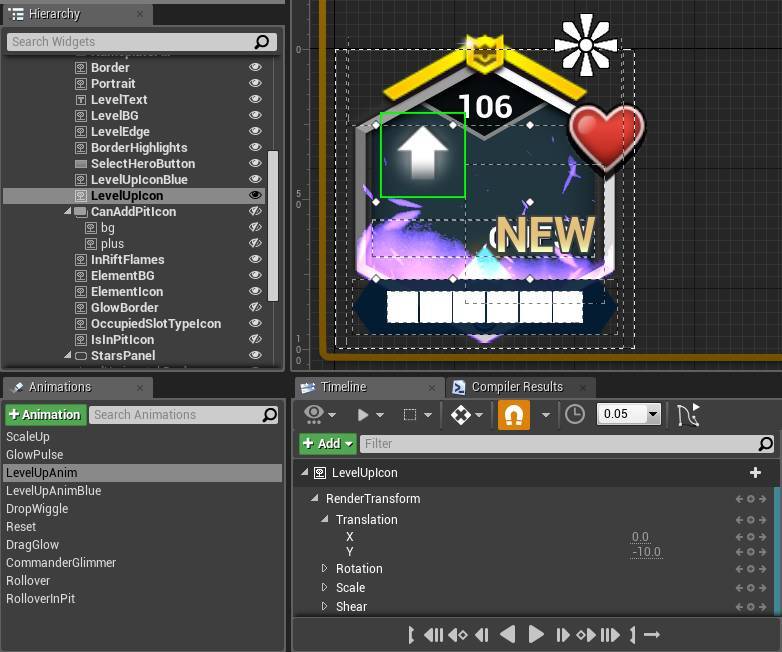Click the Search Widgets input field

coord(142,42)
